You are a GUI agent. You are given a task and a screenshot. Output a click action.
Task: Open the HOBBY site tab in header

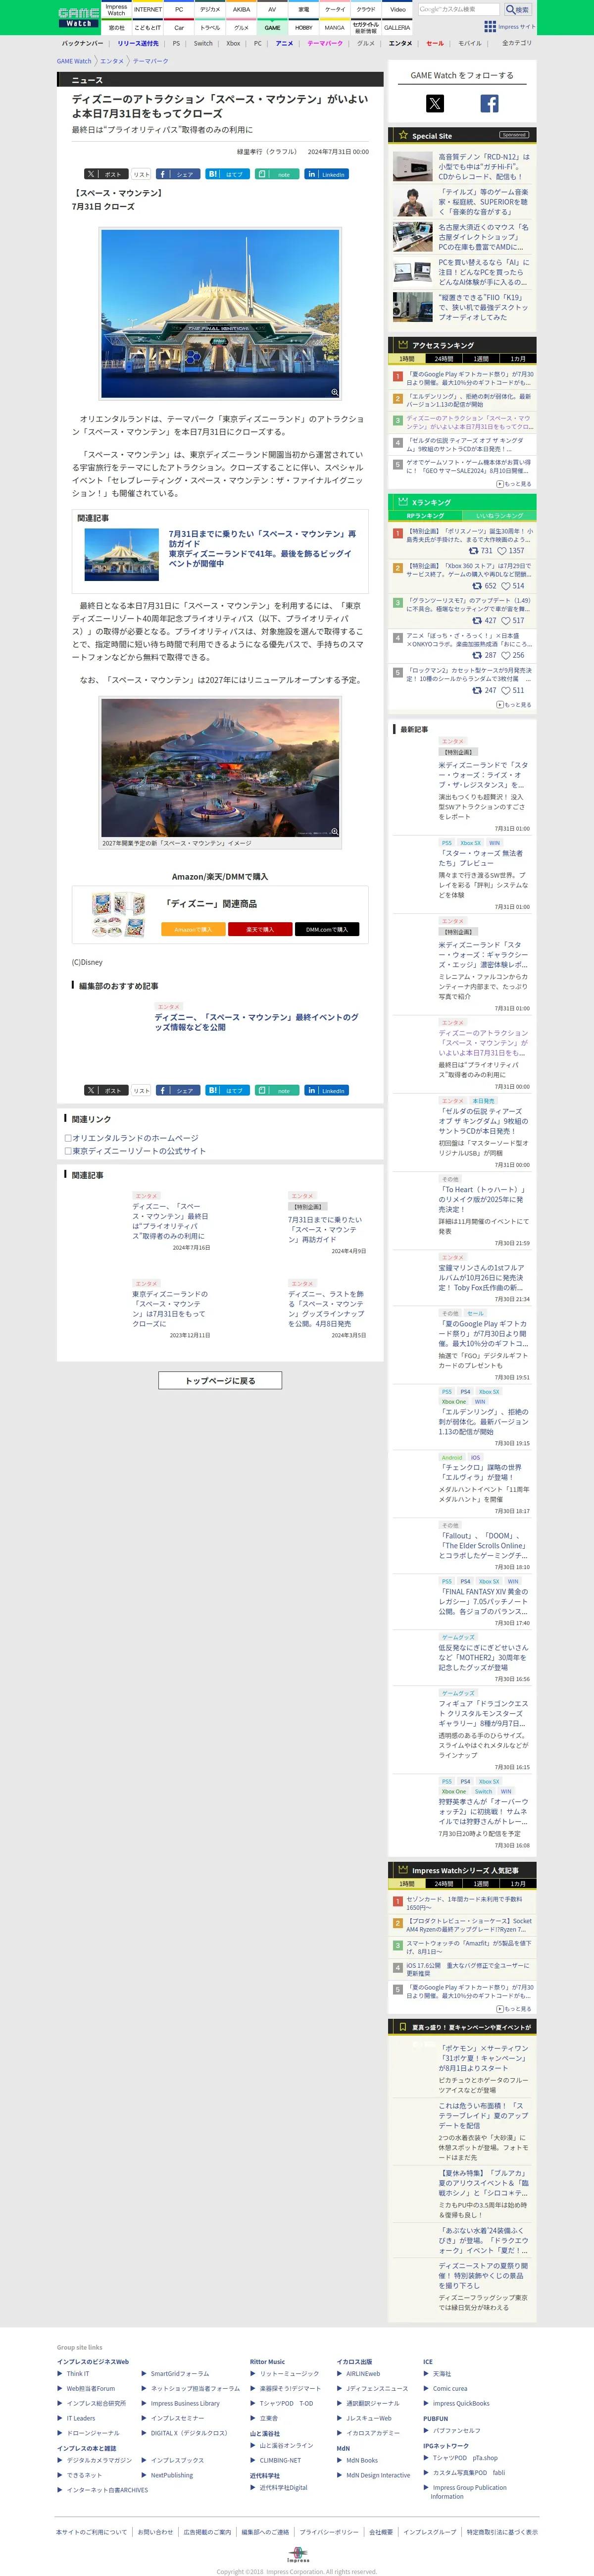point(304,27)
